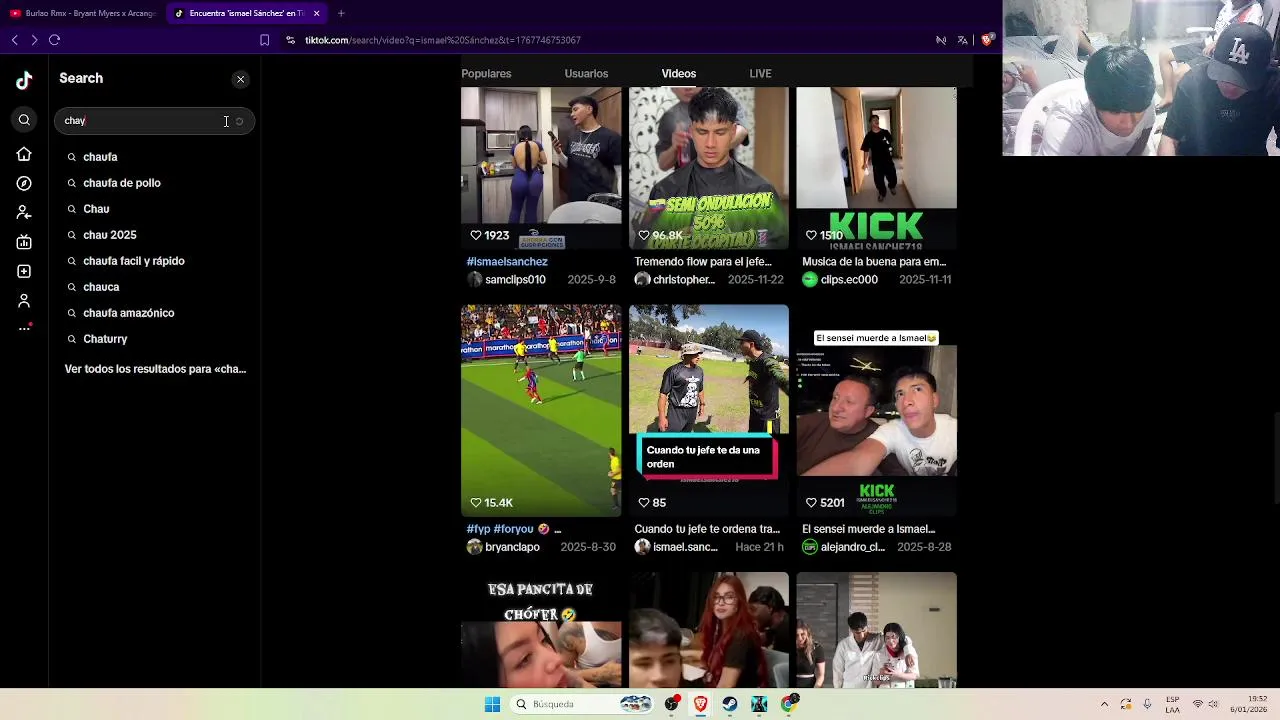Image resolution: width=1280 pixels, height=720 pixels.
Task: Select "chaufa facil y rápido" suggestion
Action: click(134, 261)
